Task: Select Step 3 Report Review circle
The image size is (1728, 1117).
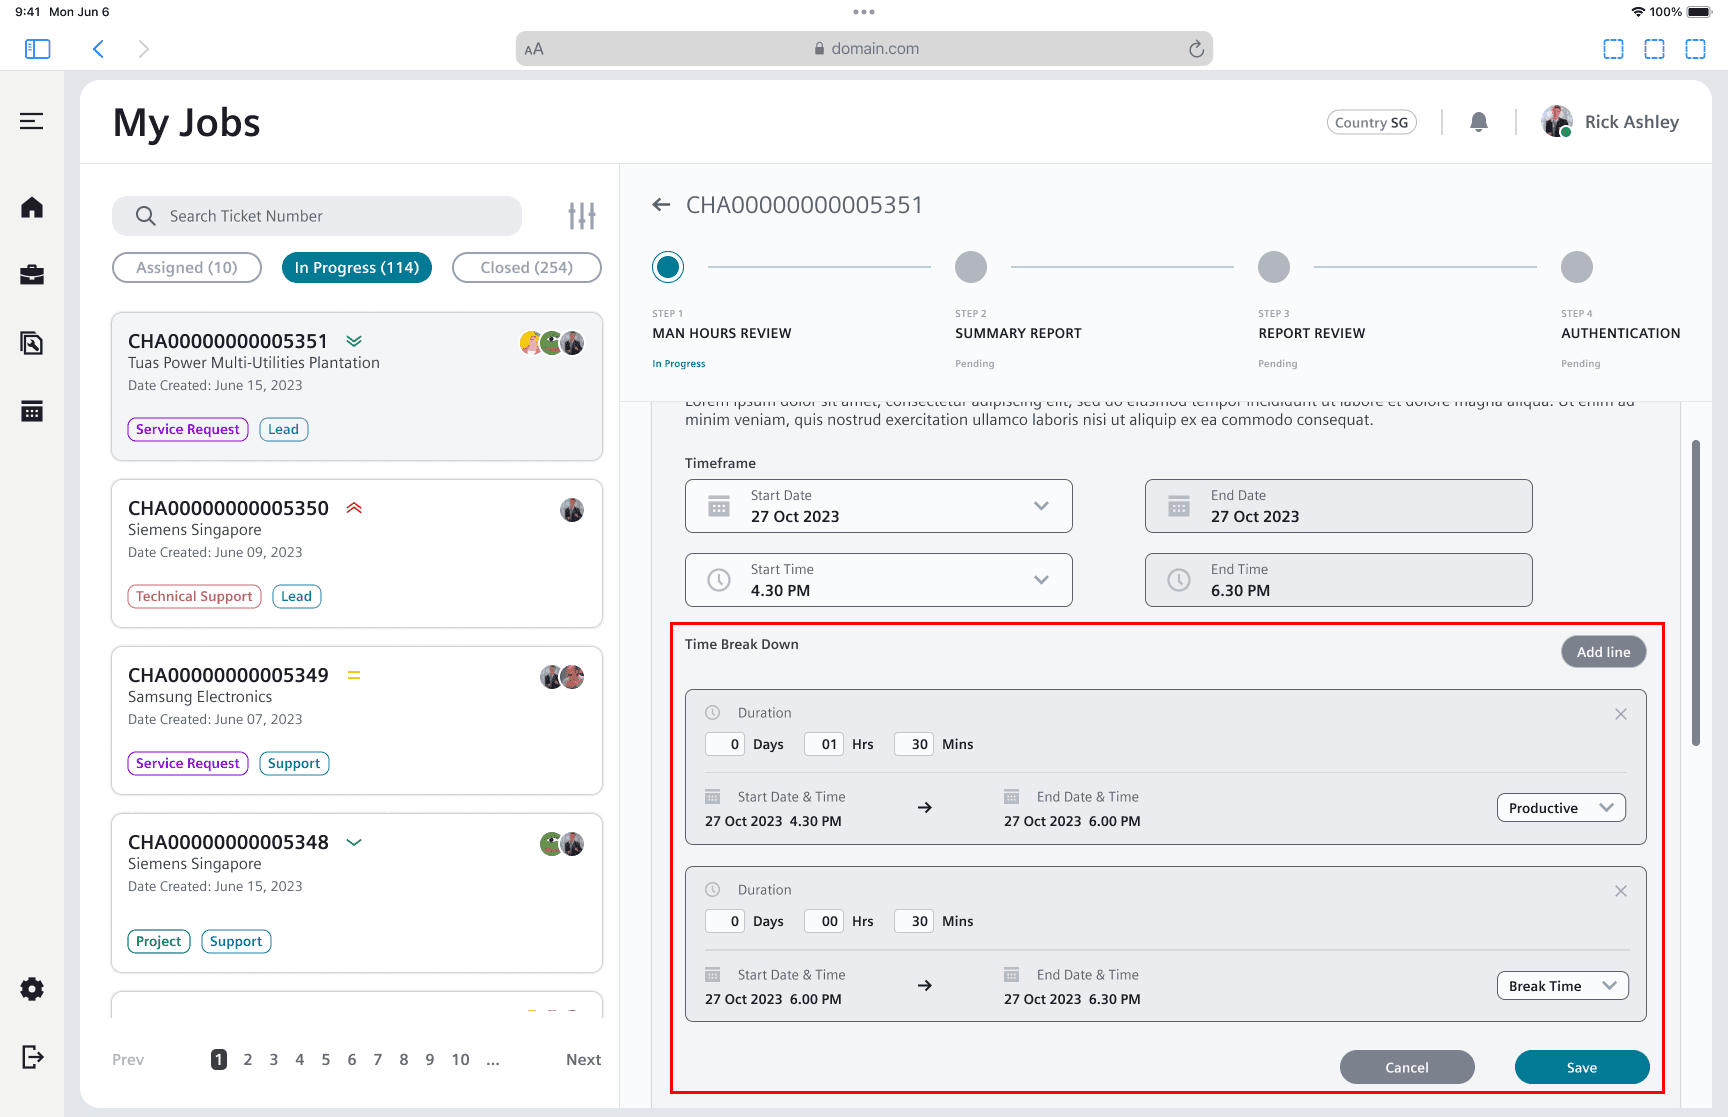Action: pos(1274,267)
